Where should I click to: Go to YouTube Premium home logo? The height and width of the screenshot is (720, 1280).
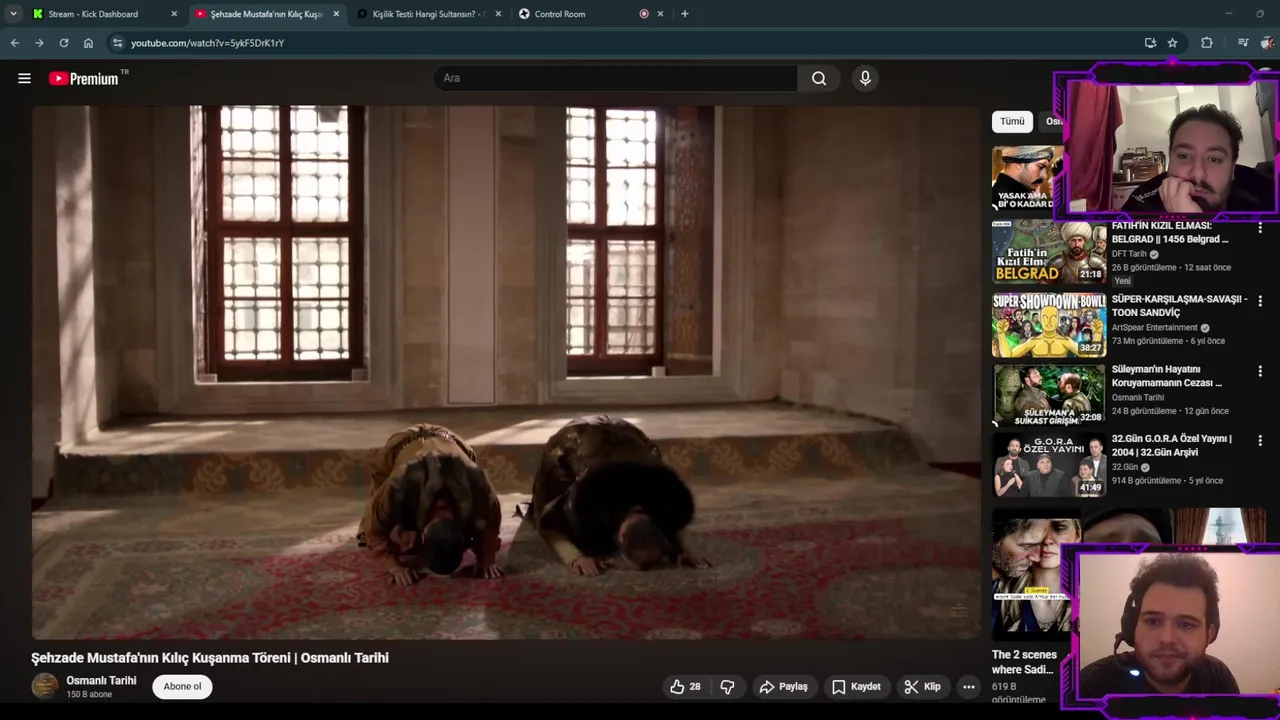point(84,78)
